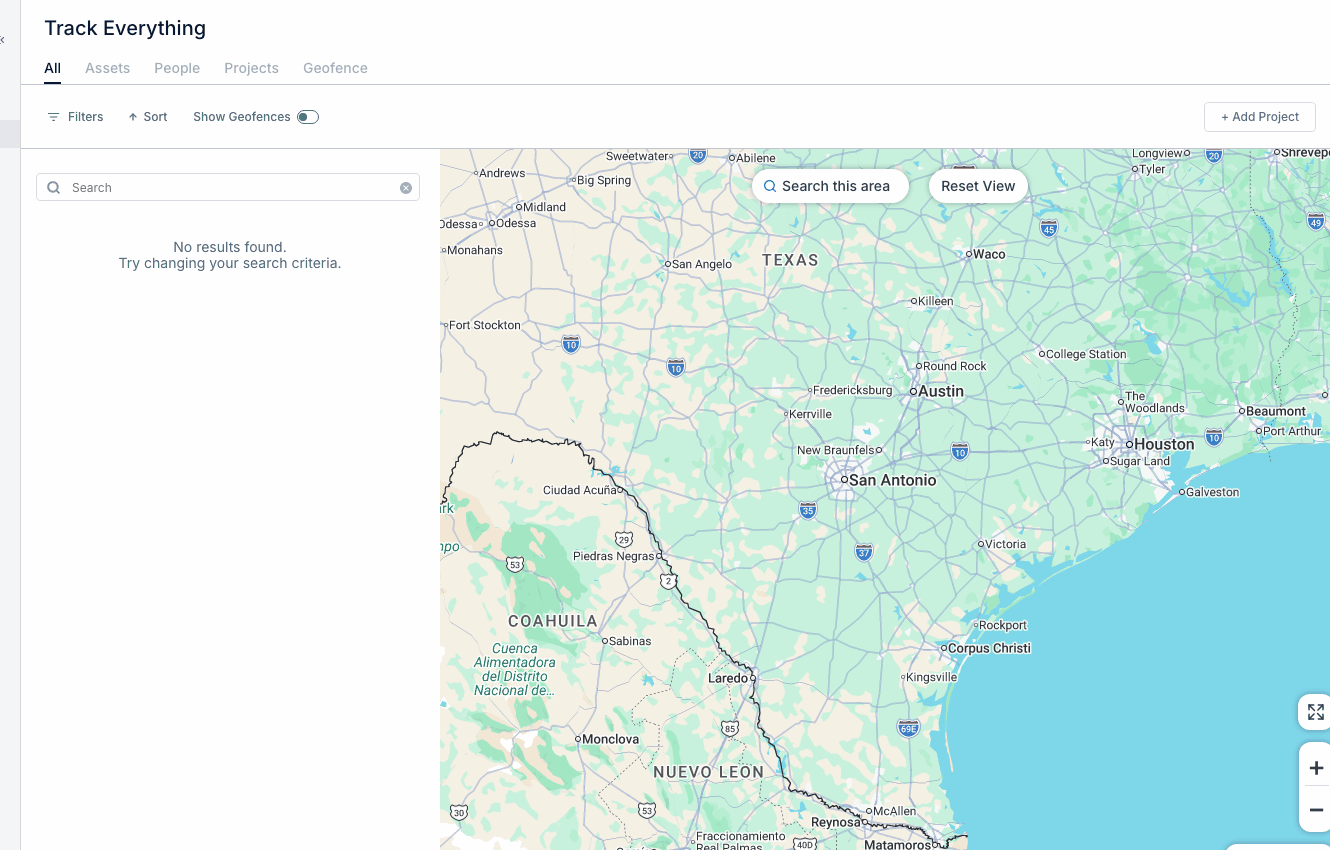Expand the map to fullscreen
The height and width of the screenshot is (850, 1330).
tap(1315, 711)
